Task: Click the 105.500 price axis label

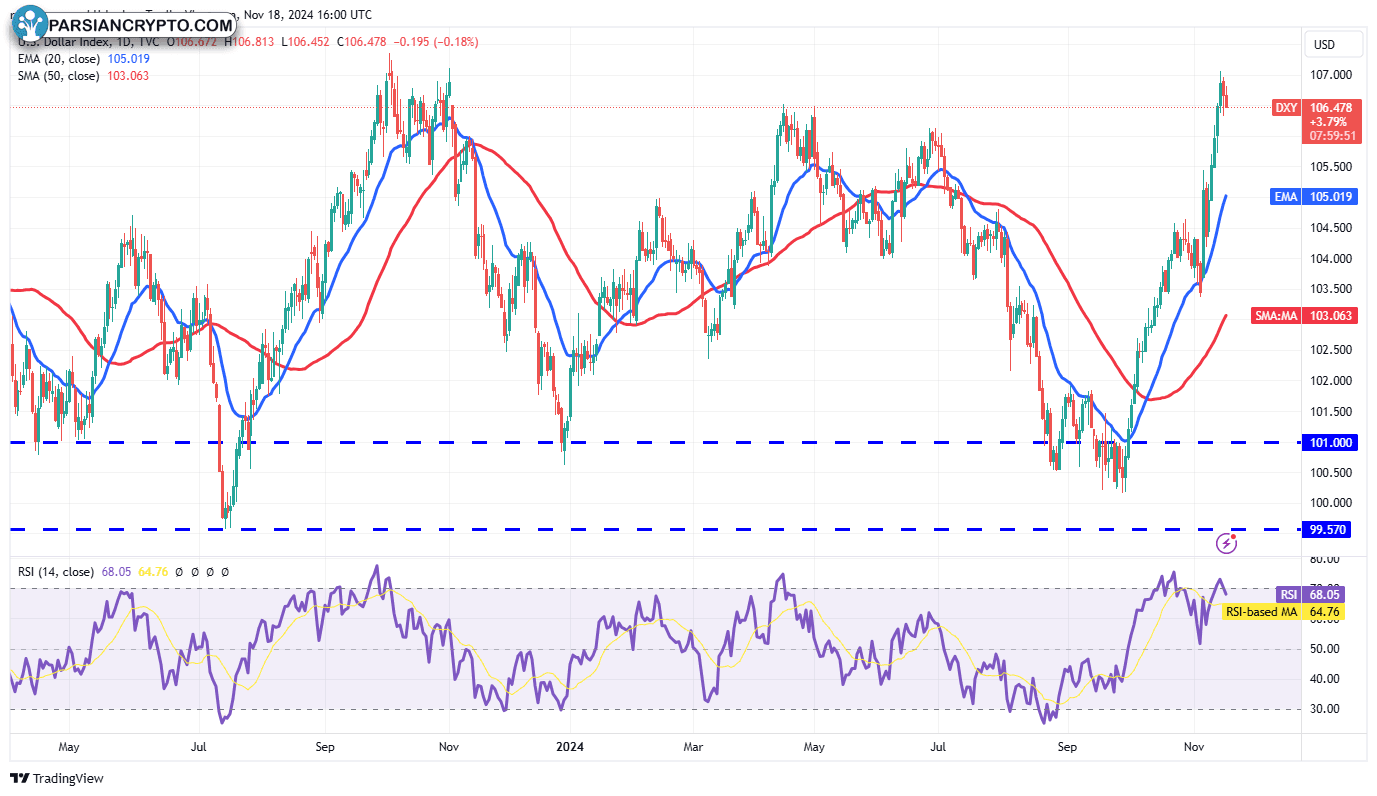Action: pyautogui.click(x=1329, y=167)
